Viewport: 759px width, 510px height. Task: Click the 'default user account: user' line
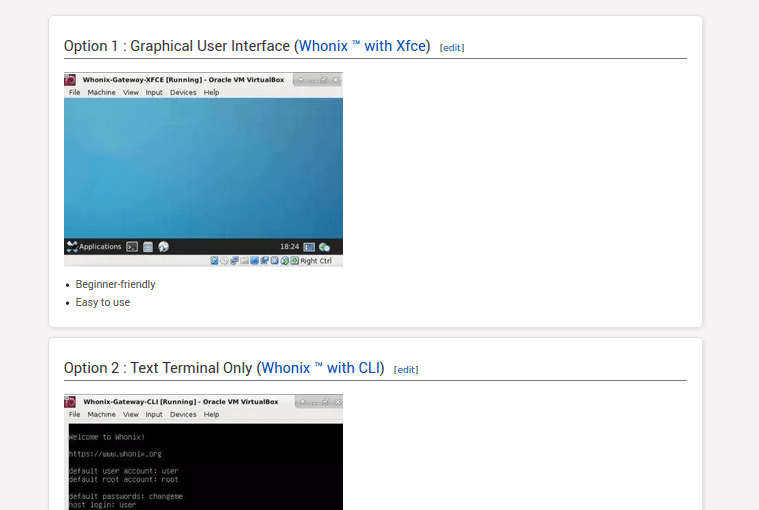(x=123, y=471)
